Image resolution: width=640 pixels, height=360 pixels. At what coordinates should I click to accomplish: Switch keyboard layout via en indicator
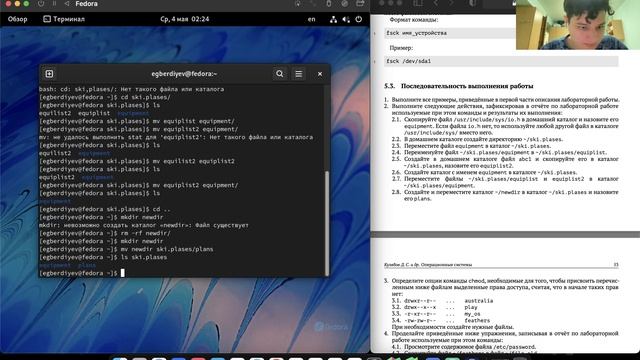point(311,19)
